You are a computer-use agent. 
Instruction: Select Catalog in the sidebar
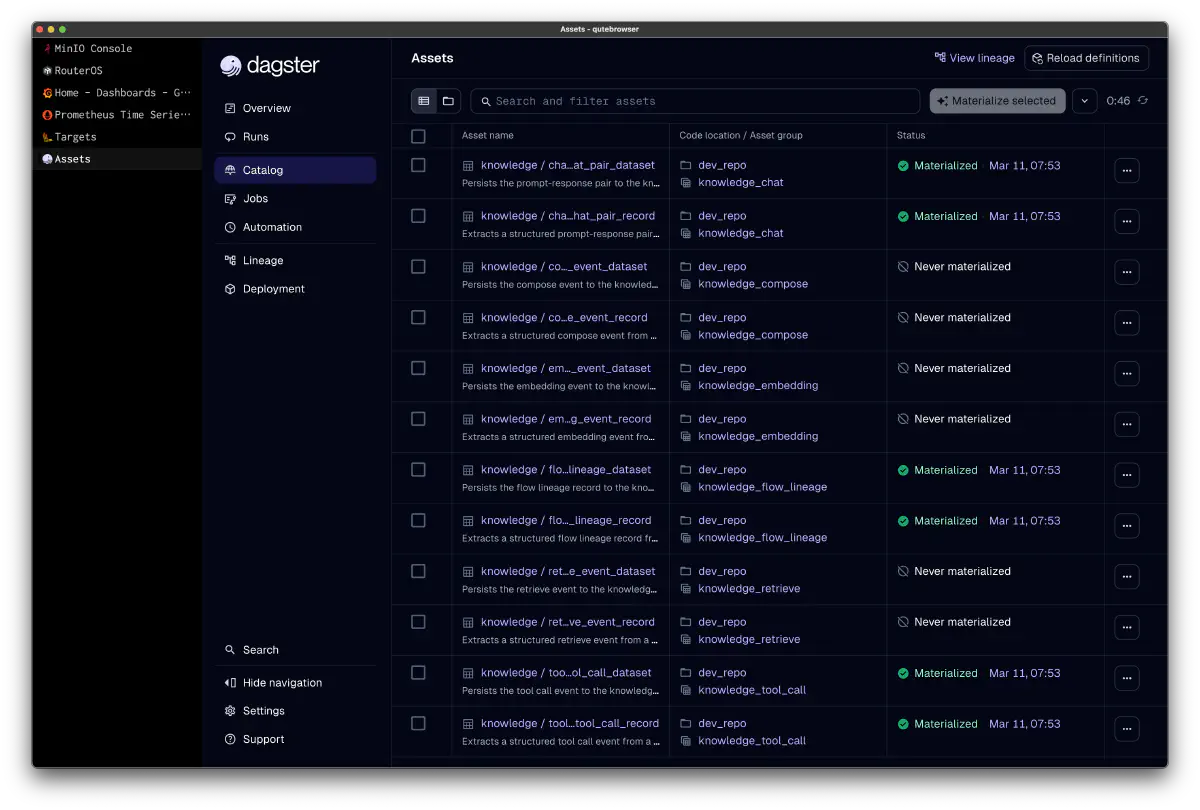295,170
